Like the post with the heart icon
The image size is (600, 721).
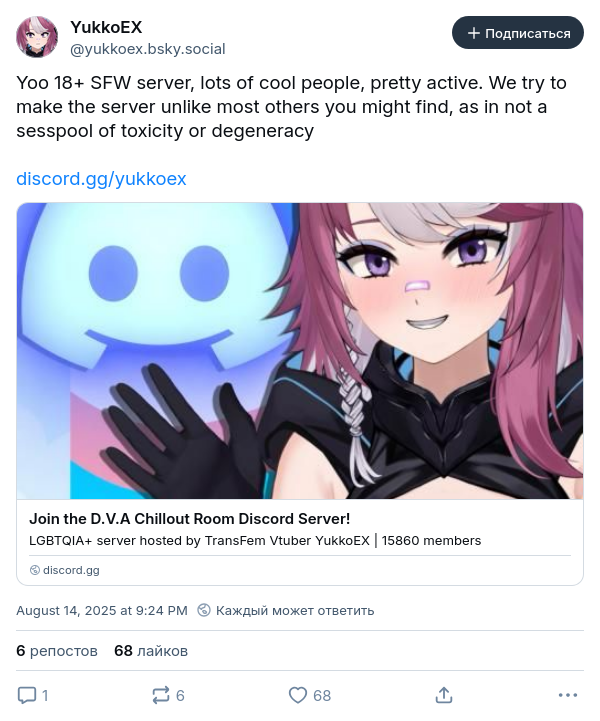click(x=297, y=695)
